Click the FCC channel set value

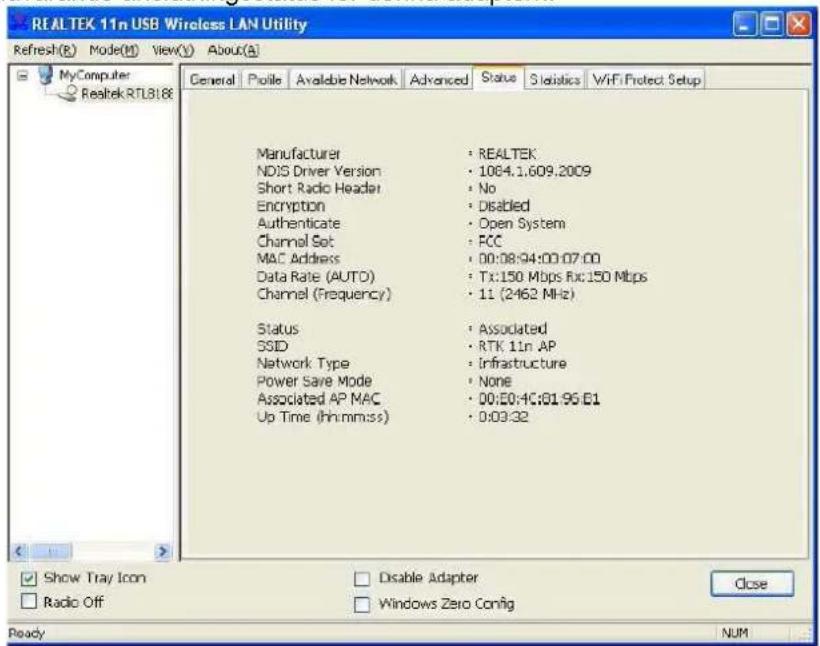pos(490,241)
